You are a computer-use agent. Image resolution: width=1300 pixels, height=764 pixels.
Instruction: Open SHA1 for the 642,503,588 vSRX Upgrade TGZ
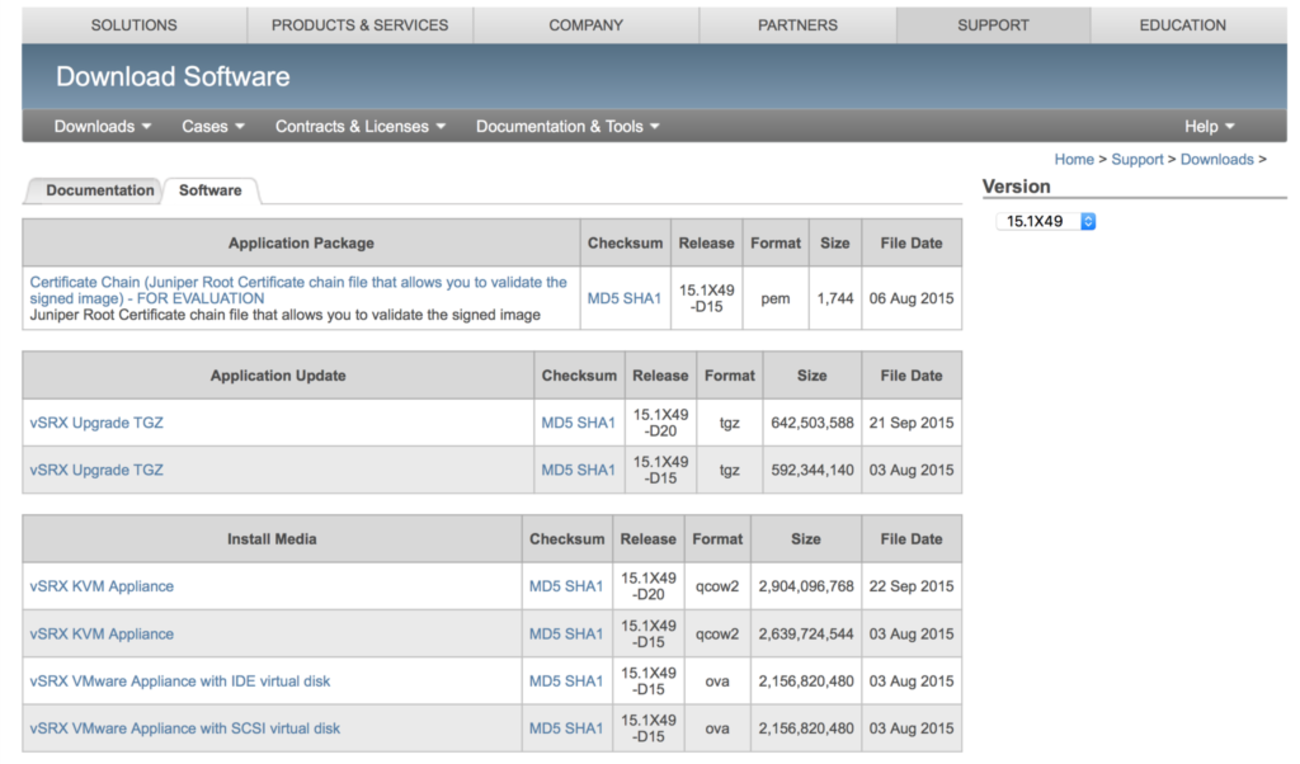[597, 423]
